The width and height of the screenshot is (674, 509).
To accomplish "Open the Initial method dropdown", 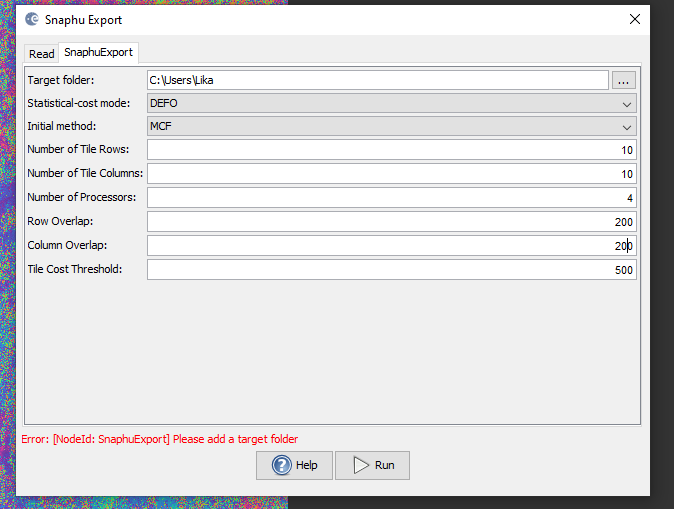I will 392,126.
